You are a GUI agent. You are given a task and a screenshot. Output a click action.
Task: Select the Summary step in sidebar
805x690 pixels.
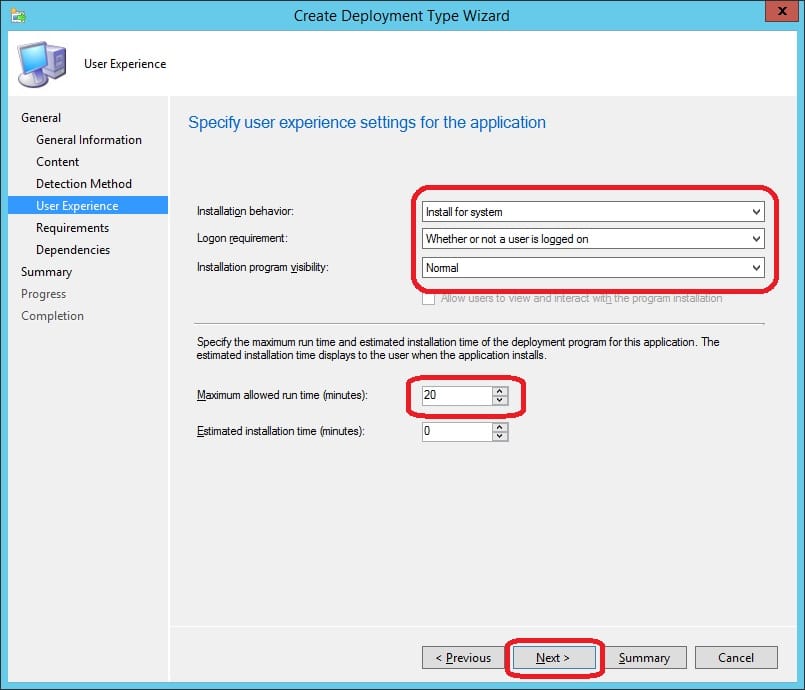coord(46,272)
